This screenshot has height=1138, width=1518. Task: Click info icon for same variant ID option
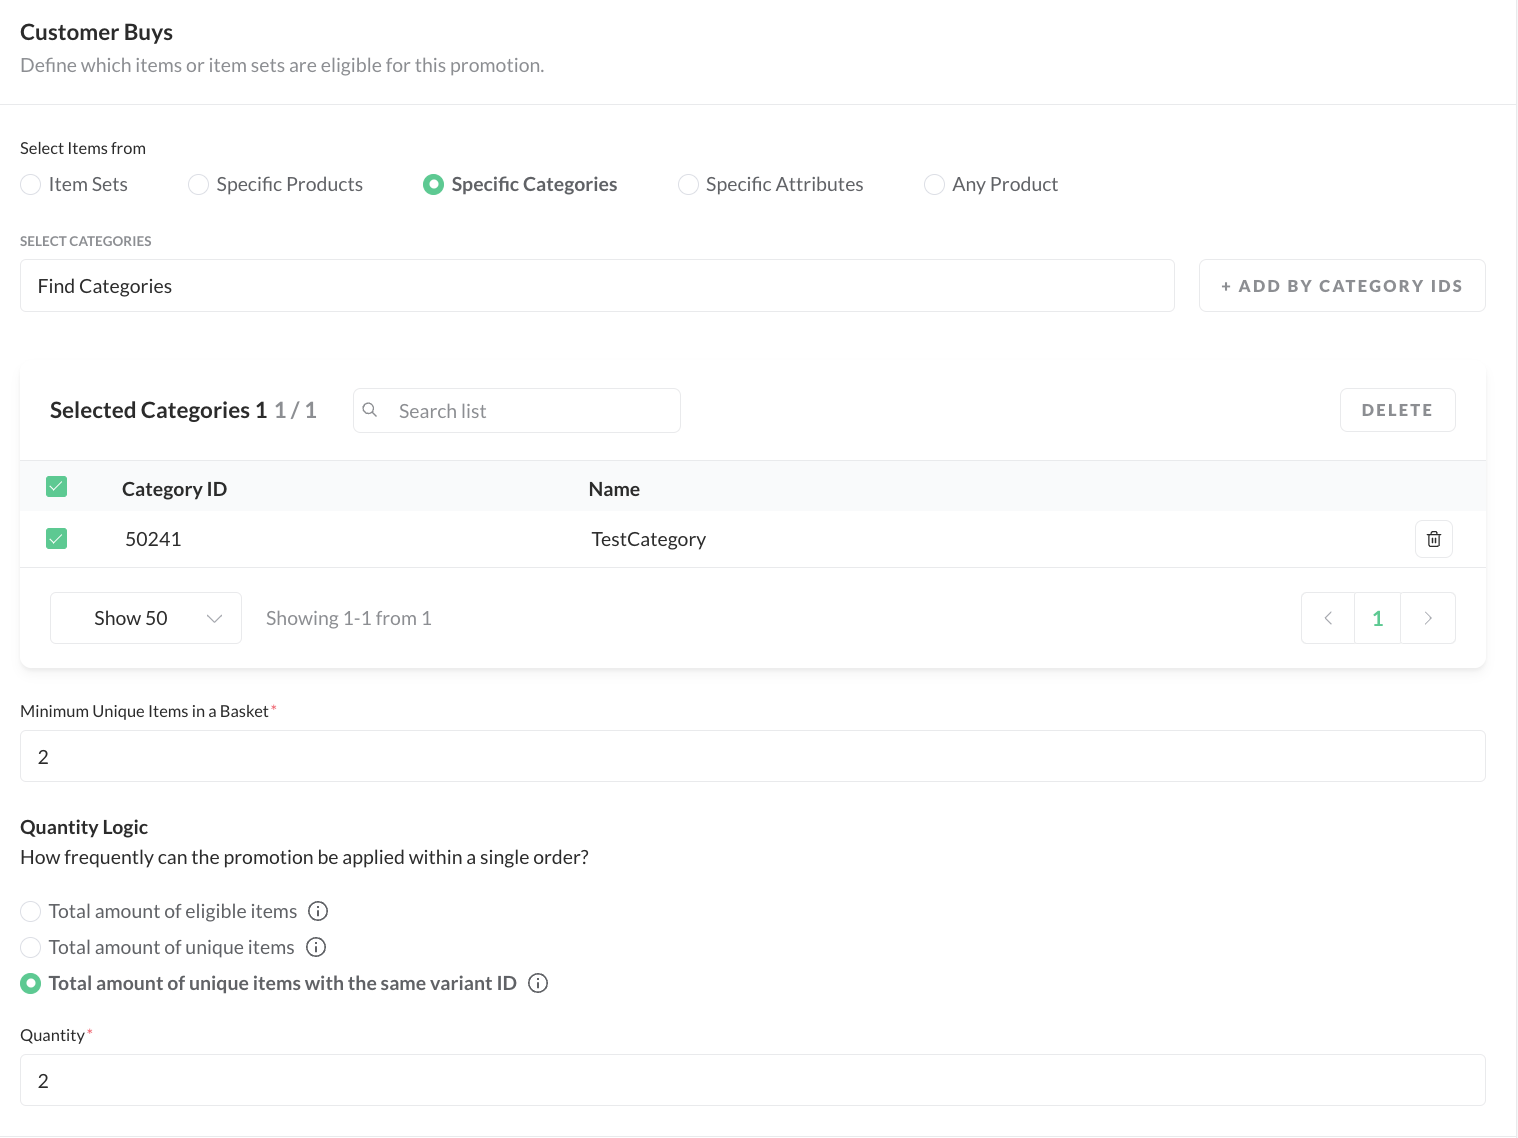point(538,983)
